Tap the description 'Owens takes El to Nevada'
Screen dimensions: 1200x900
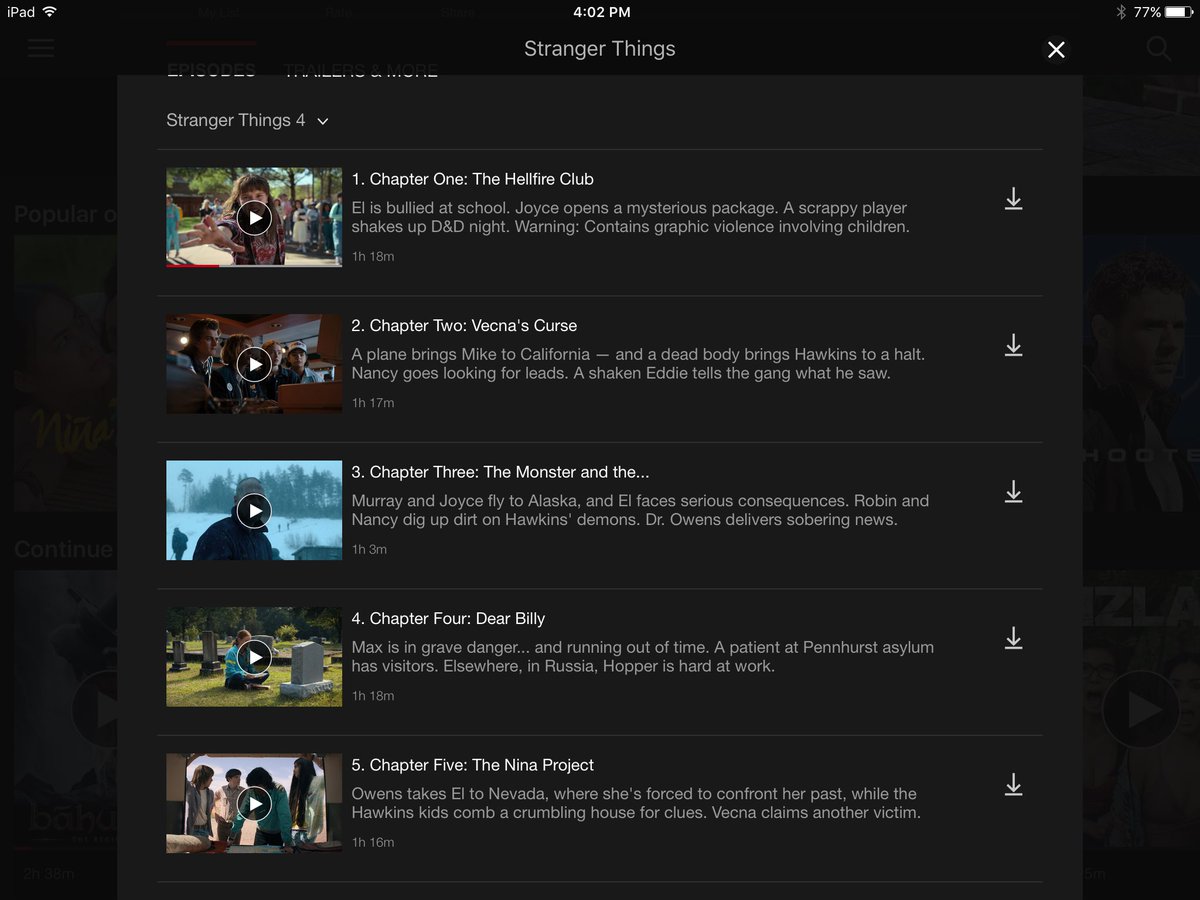click(636, 803)
